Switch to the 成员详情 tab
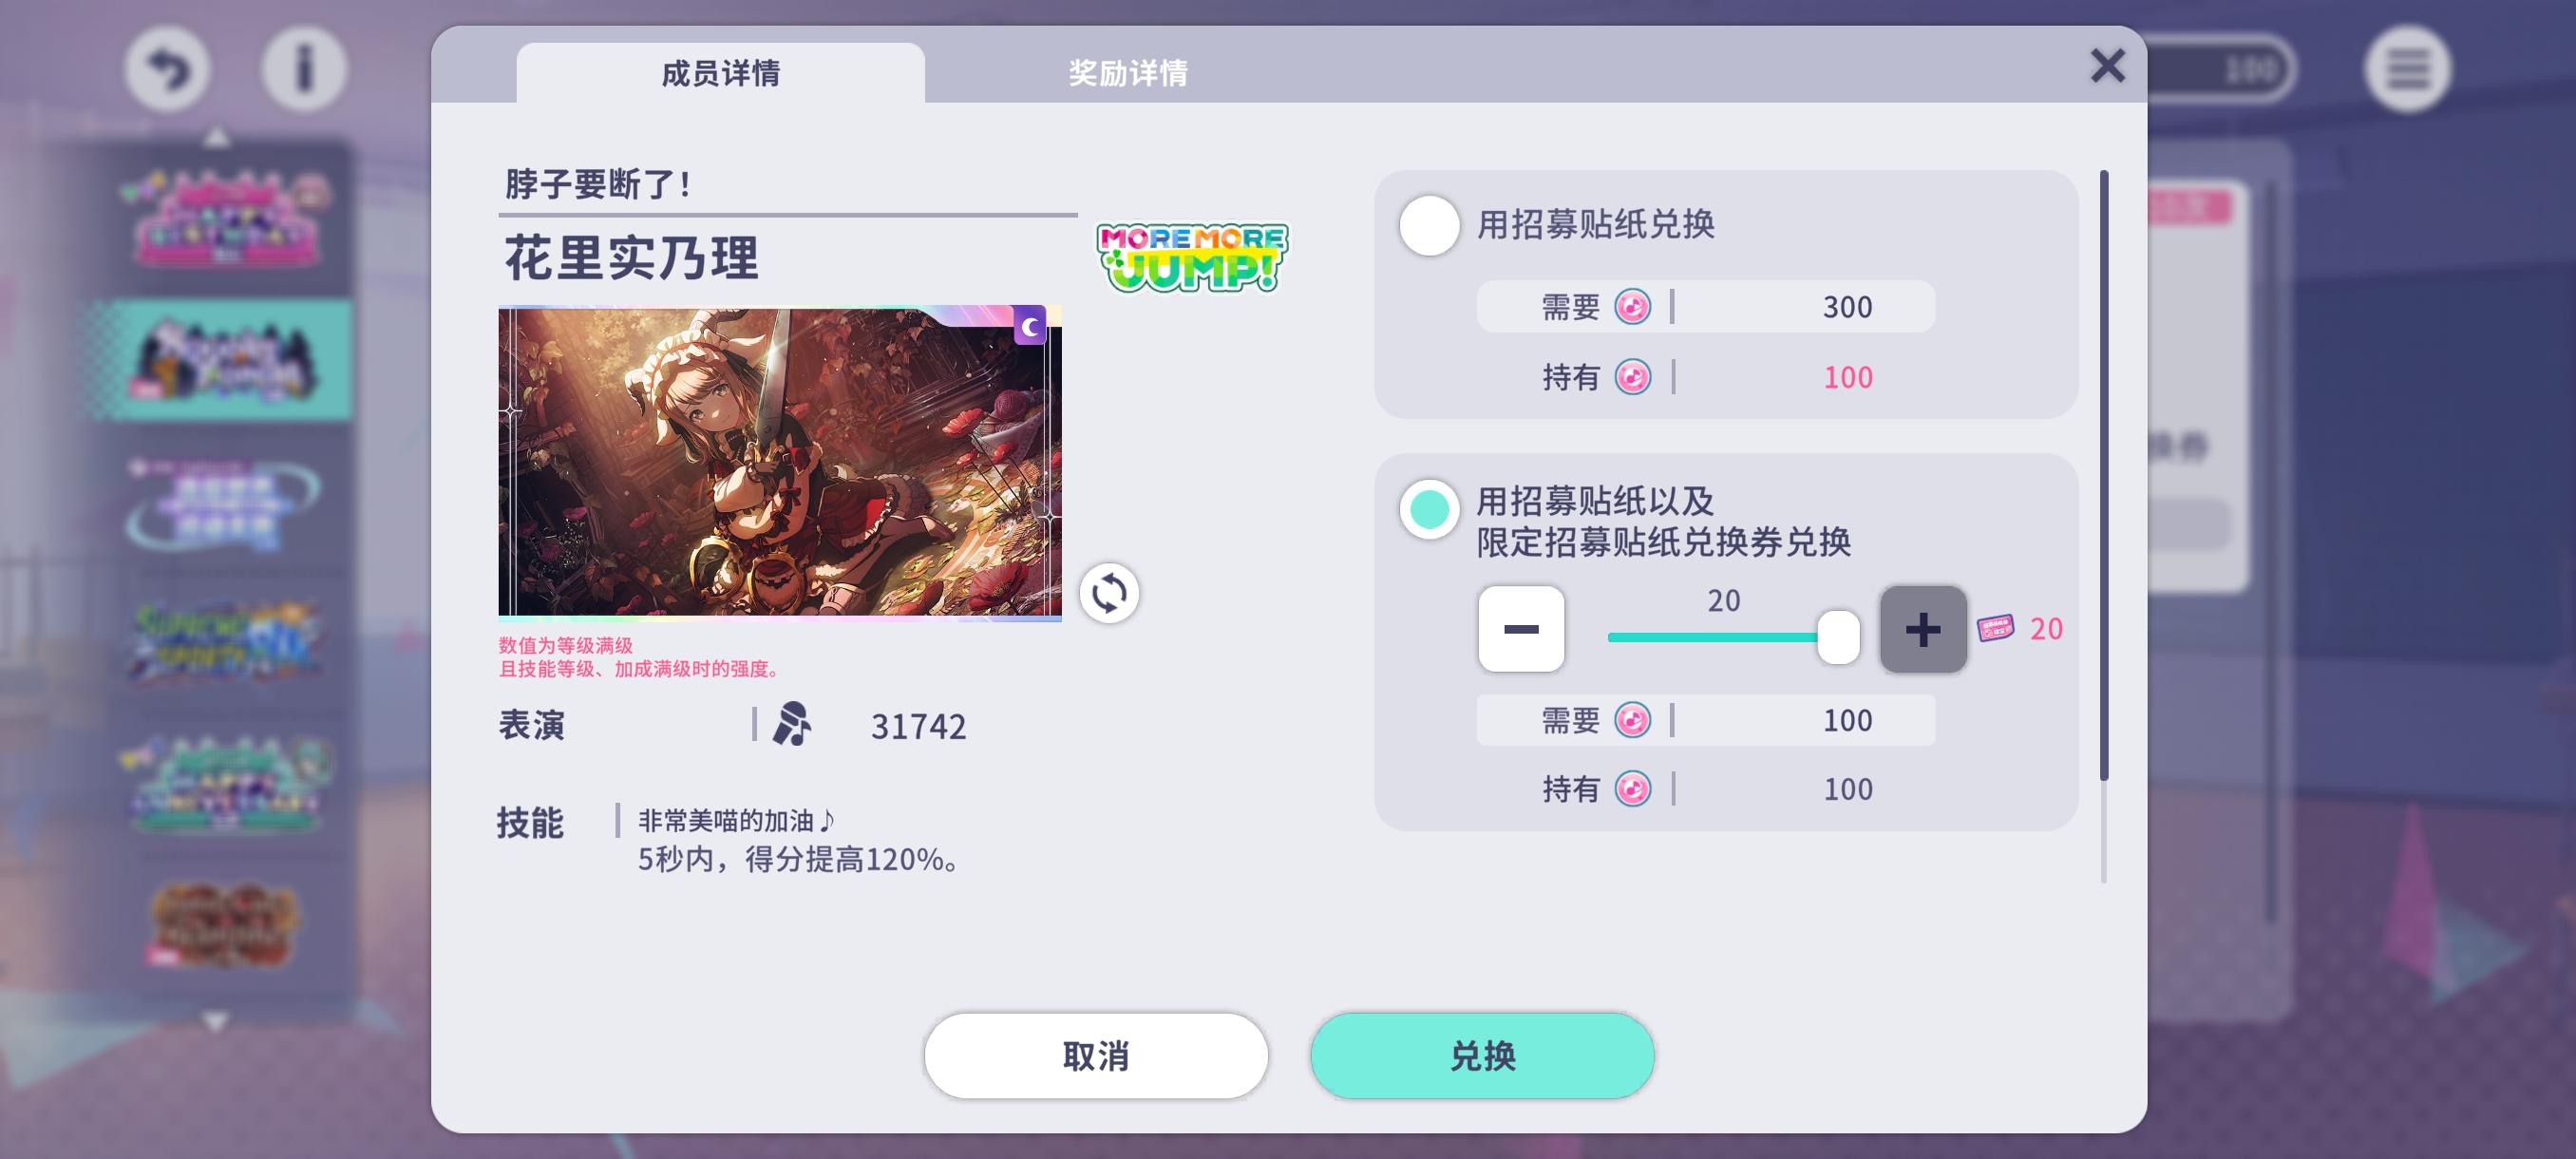The width and height of the screenshot is (2576, 1159). pyautogui.click(x=720, y=72)
